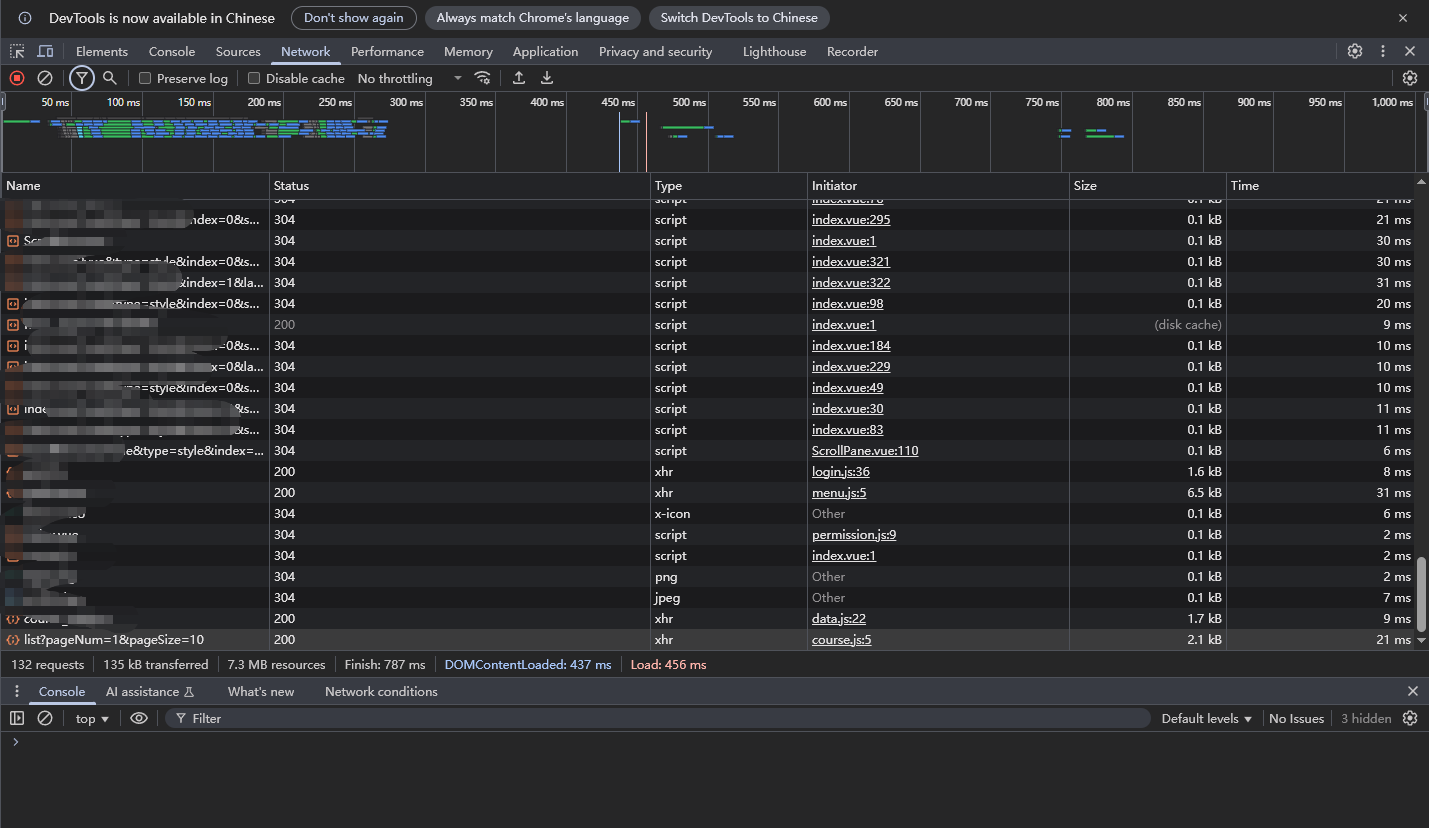Sort requests by the Size column header
Screen dimensions: 1429x828
(1148, 186)
